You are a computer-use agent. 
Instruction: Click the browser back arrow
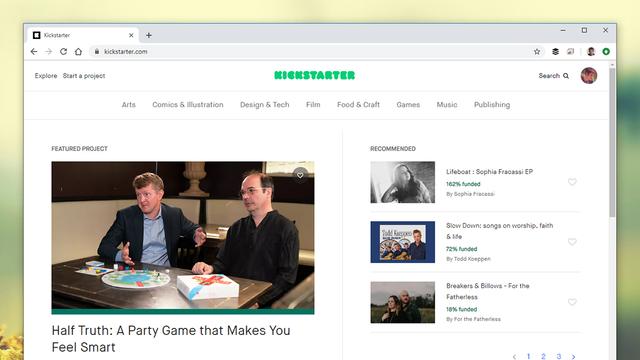[x=34, y=51]
